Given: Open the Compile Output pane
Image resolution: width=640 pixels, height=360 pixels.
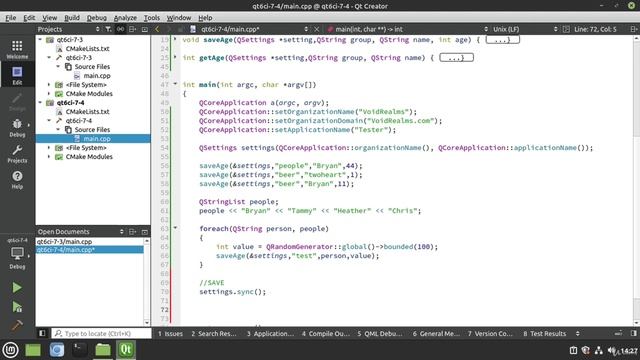Looking at the screenshot, I should click(325, 333).
